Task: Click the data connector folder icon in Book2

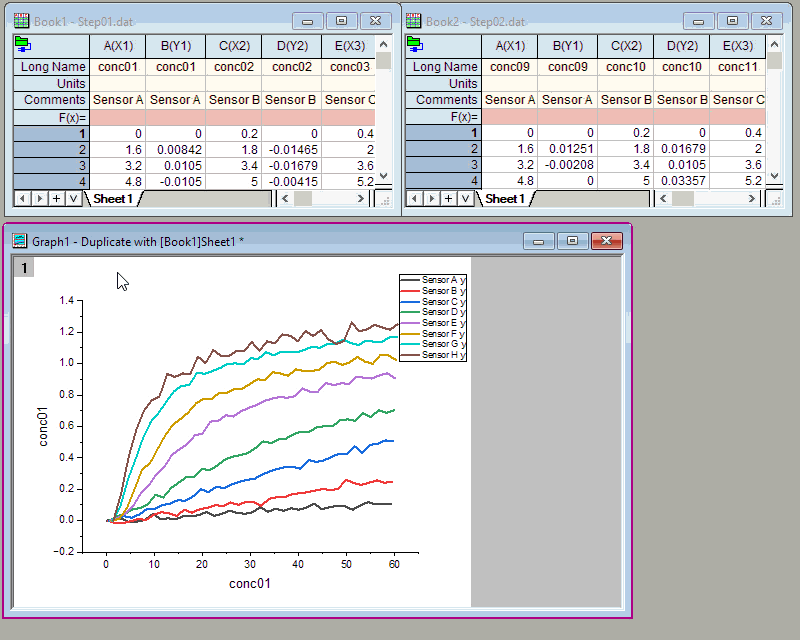Action: pos(413,44)
